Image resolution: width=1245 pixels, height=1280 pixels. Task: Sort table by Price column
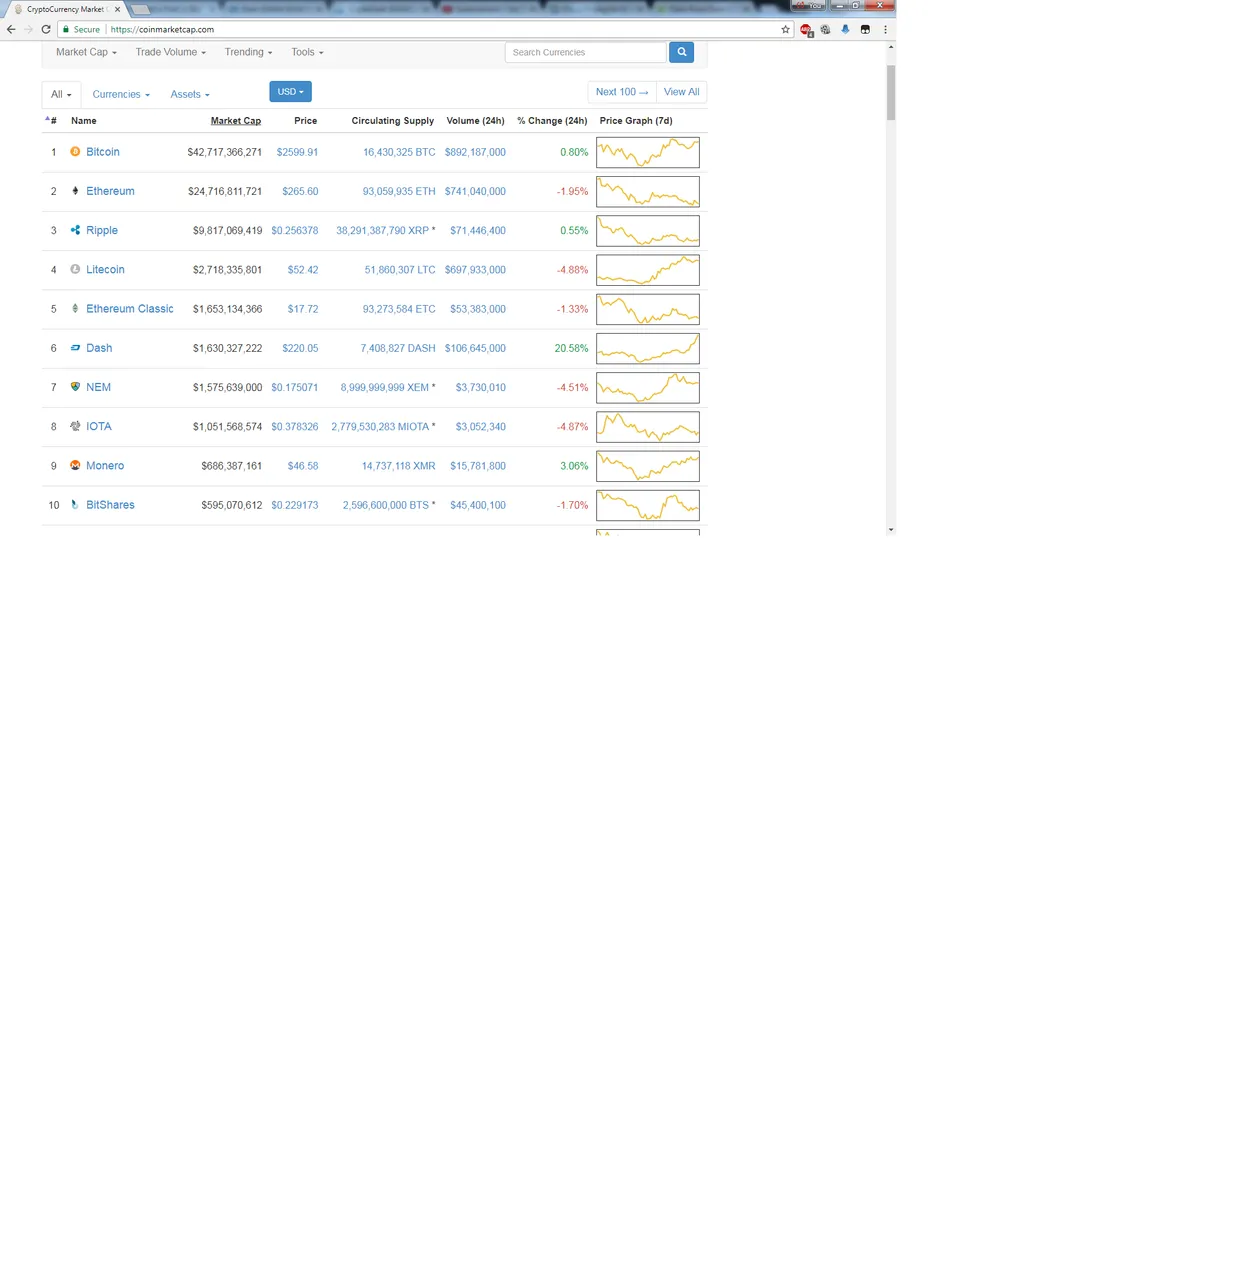[x=306, y=121]
